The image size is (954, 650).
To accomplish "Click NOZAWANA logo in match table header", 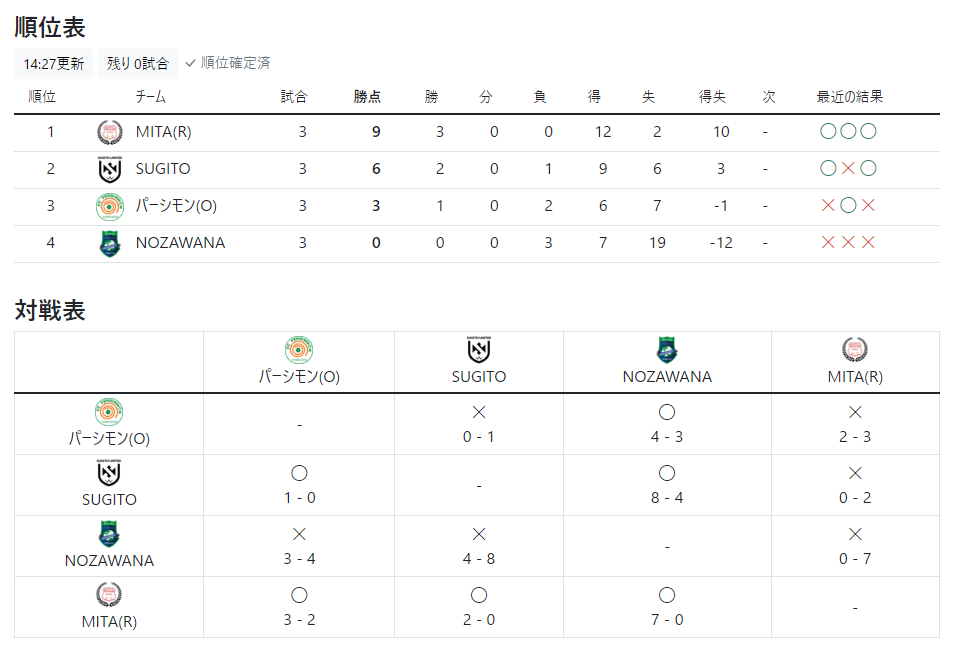I will coord(667,349).
